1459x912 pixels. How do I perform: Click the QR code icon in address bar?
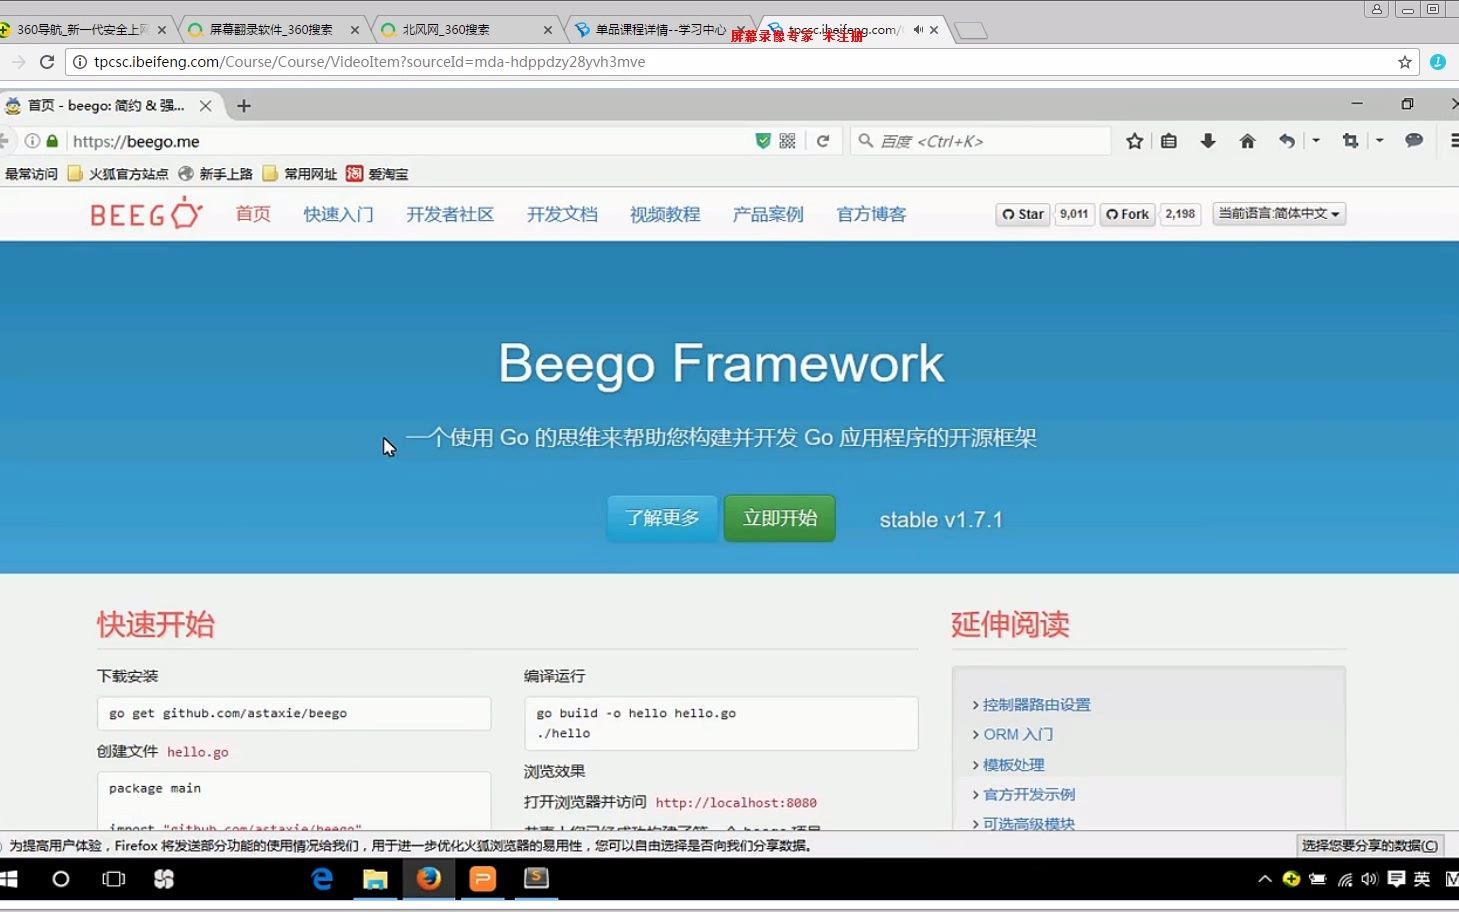tap(788, 141)
